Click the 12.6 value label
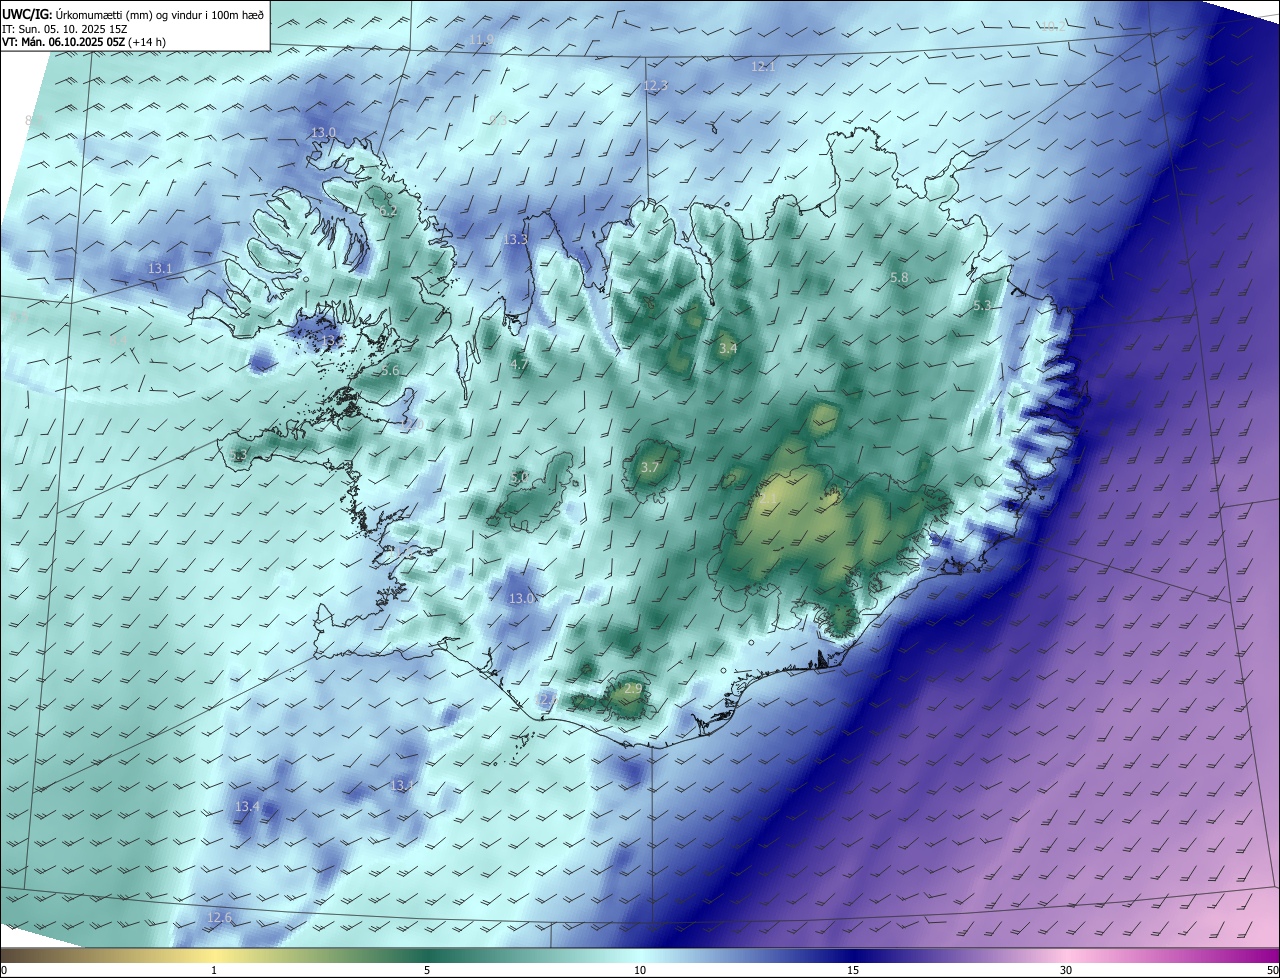 point(219,918)
